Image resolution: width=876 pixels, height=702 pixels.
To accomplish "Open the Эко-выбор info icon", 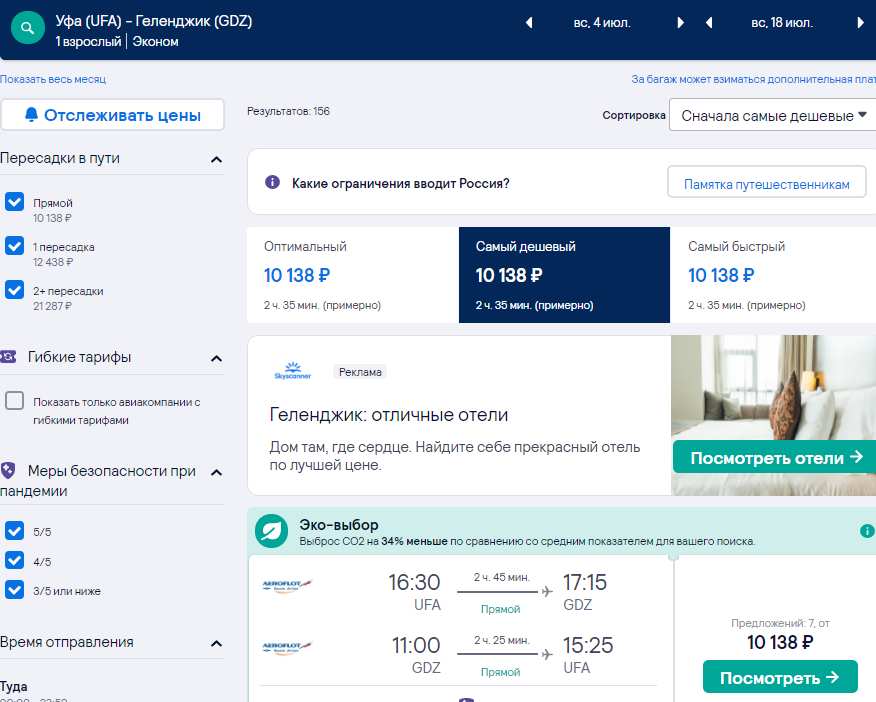I will tap(867, 531).
